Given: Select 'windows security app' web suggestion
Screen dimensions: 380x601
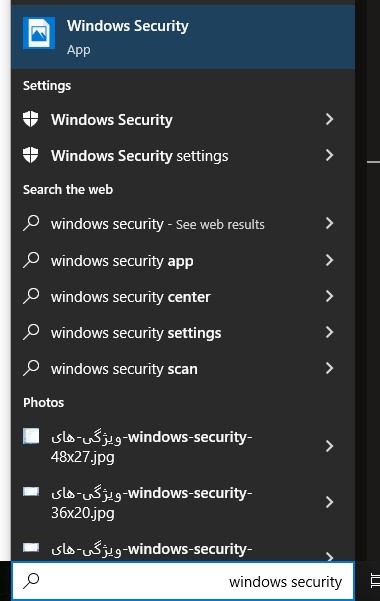Looking at the screenshot, I should click(x=183, y=261).
